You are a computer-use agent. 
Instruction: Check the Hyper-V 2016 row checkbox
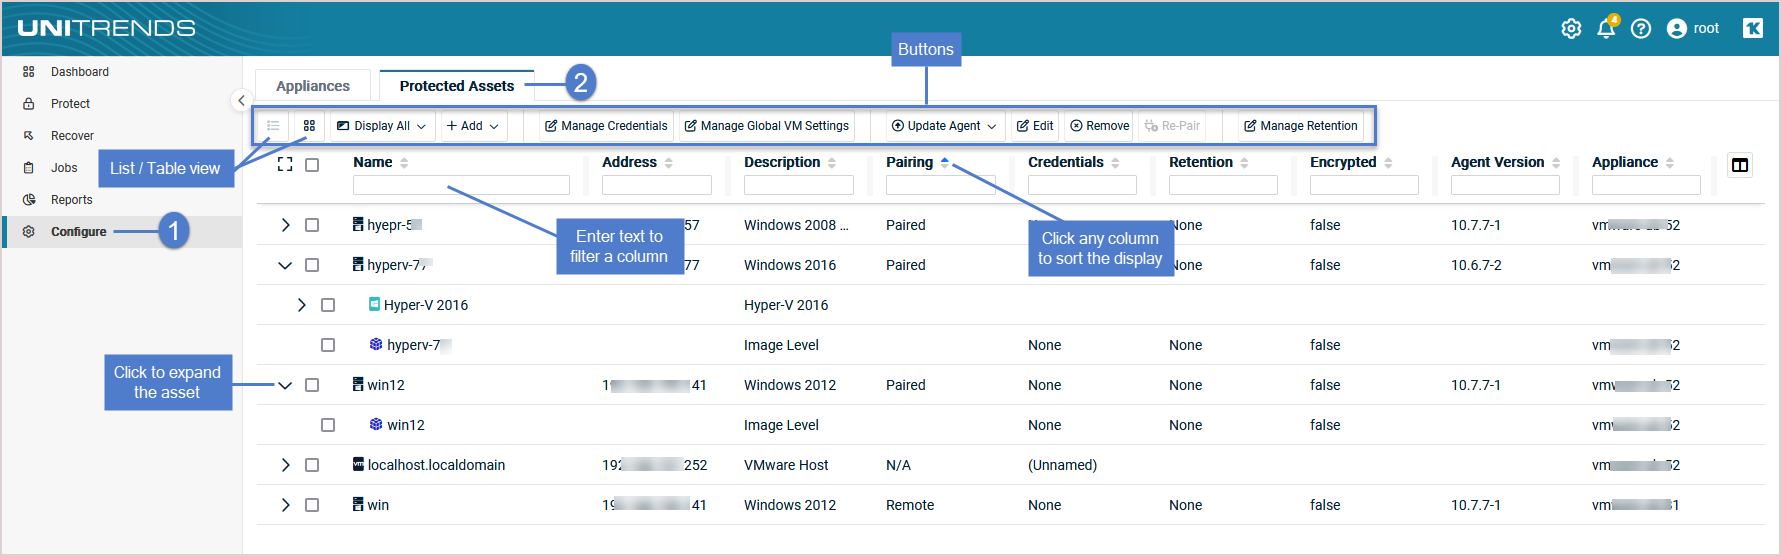tap(328, 305)
